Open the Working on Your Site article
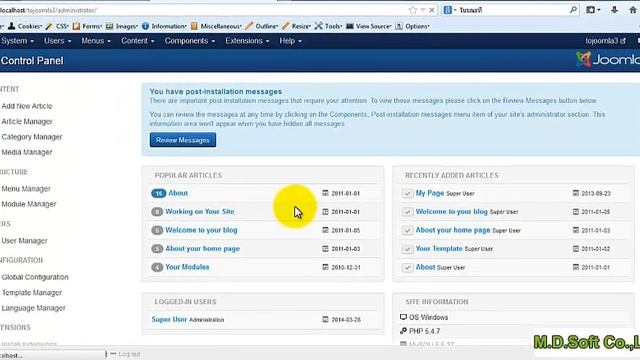Image resolution: width=640 pixels, height=360 pixels. pyautogui.click(x=200, y=211)
